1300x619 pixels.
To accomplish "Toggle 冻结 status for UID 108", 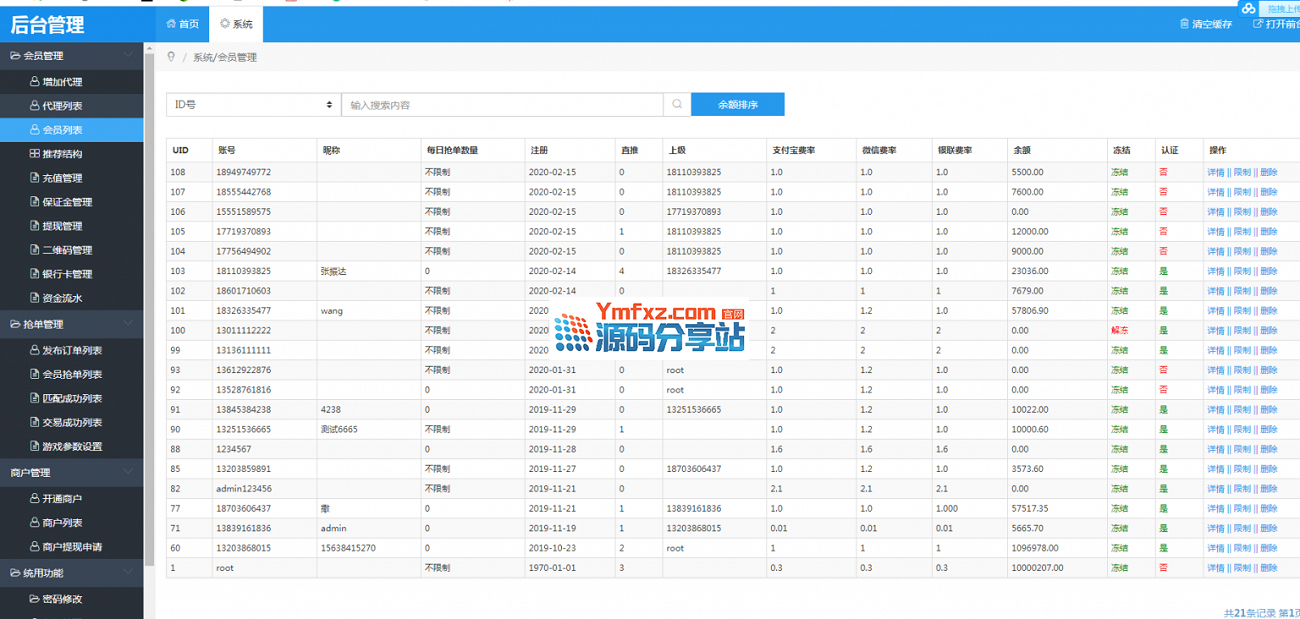I will click(x=1119, y=172).
